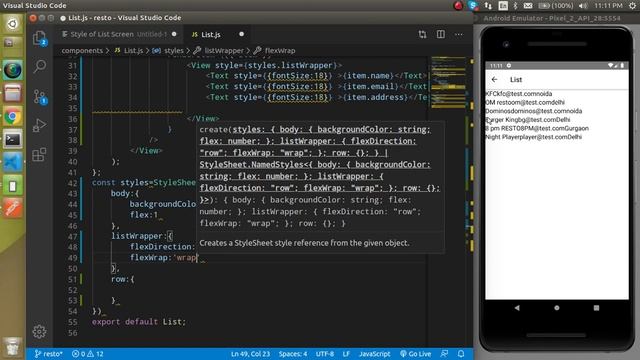Open Ubuntu dash search in launcher
The width and height of the screenshot is (640, 360).
click(x=12, y=24)
